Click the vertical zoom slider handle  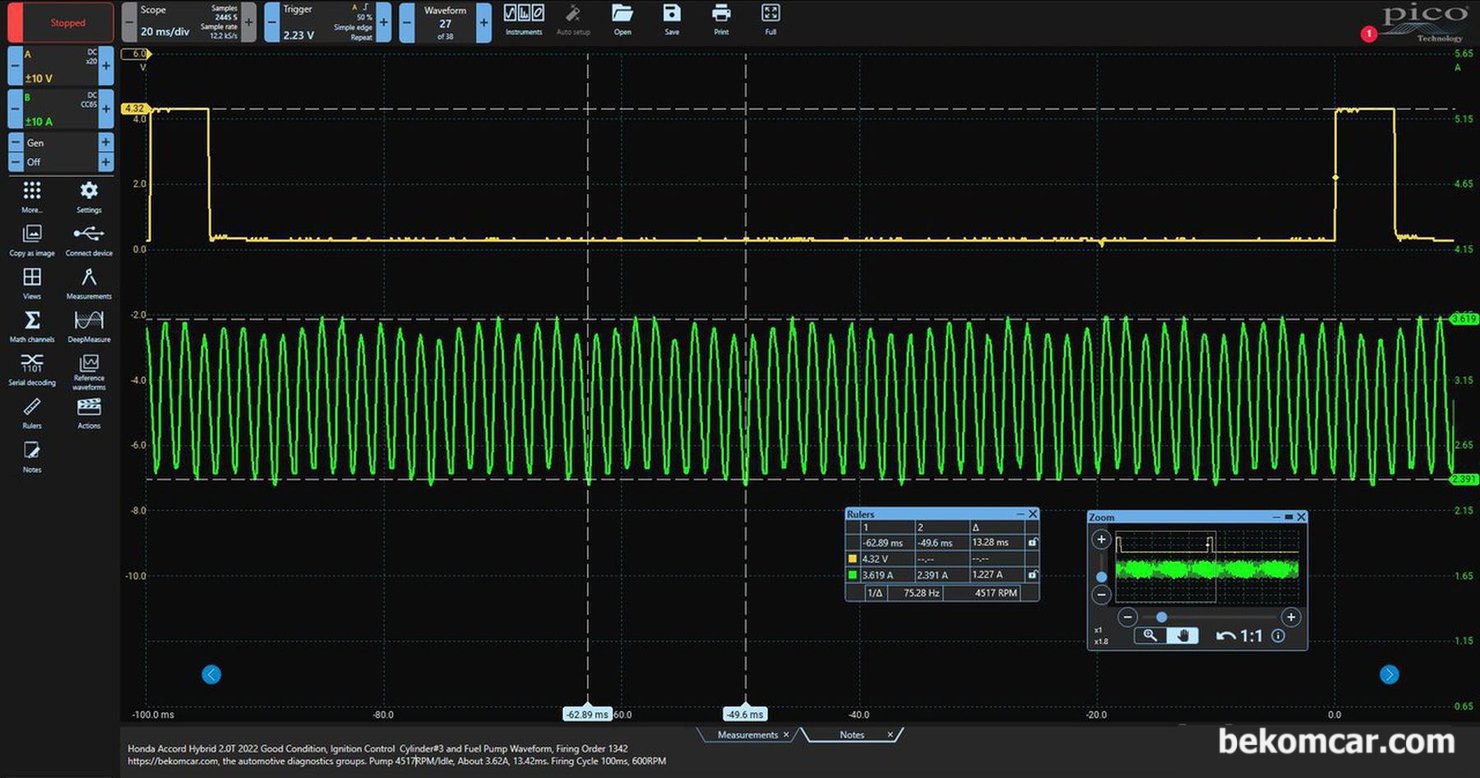pyautogui.click(x=1101, y=577)
